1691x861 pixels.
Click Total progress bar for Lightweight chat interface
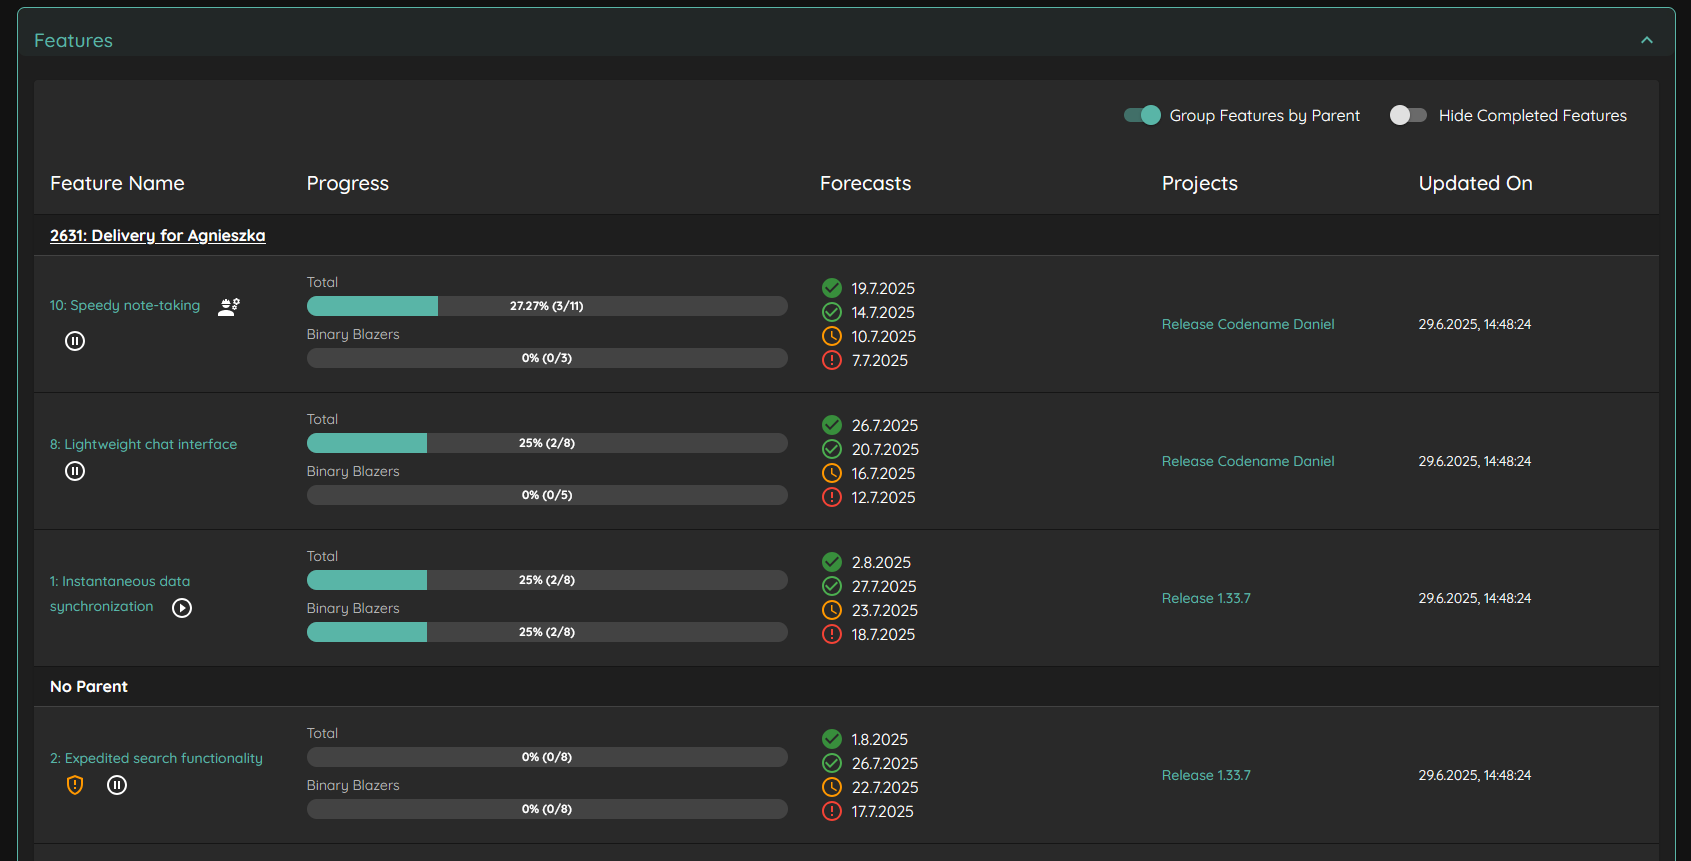pos(547,443)
